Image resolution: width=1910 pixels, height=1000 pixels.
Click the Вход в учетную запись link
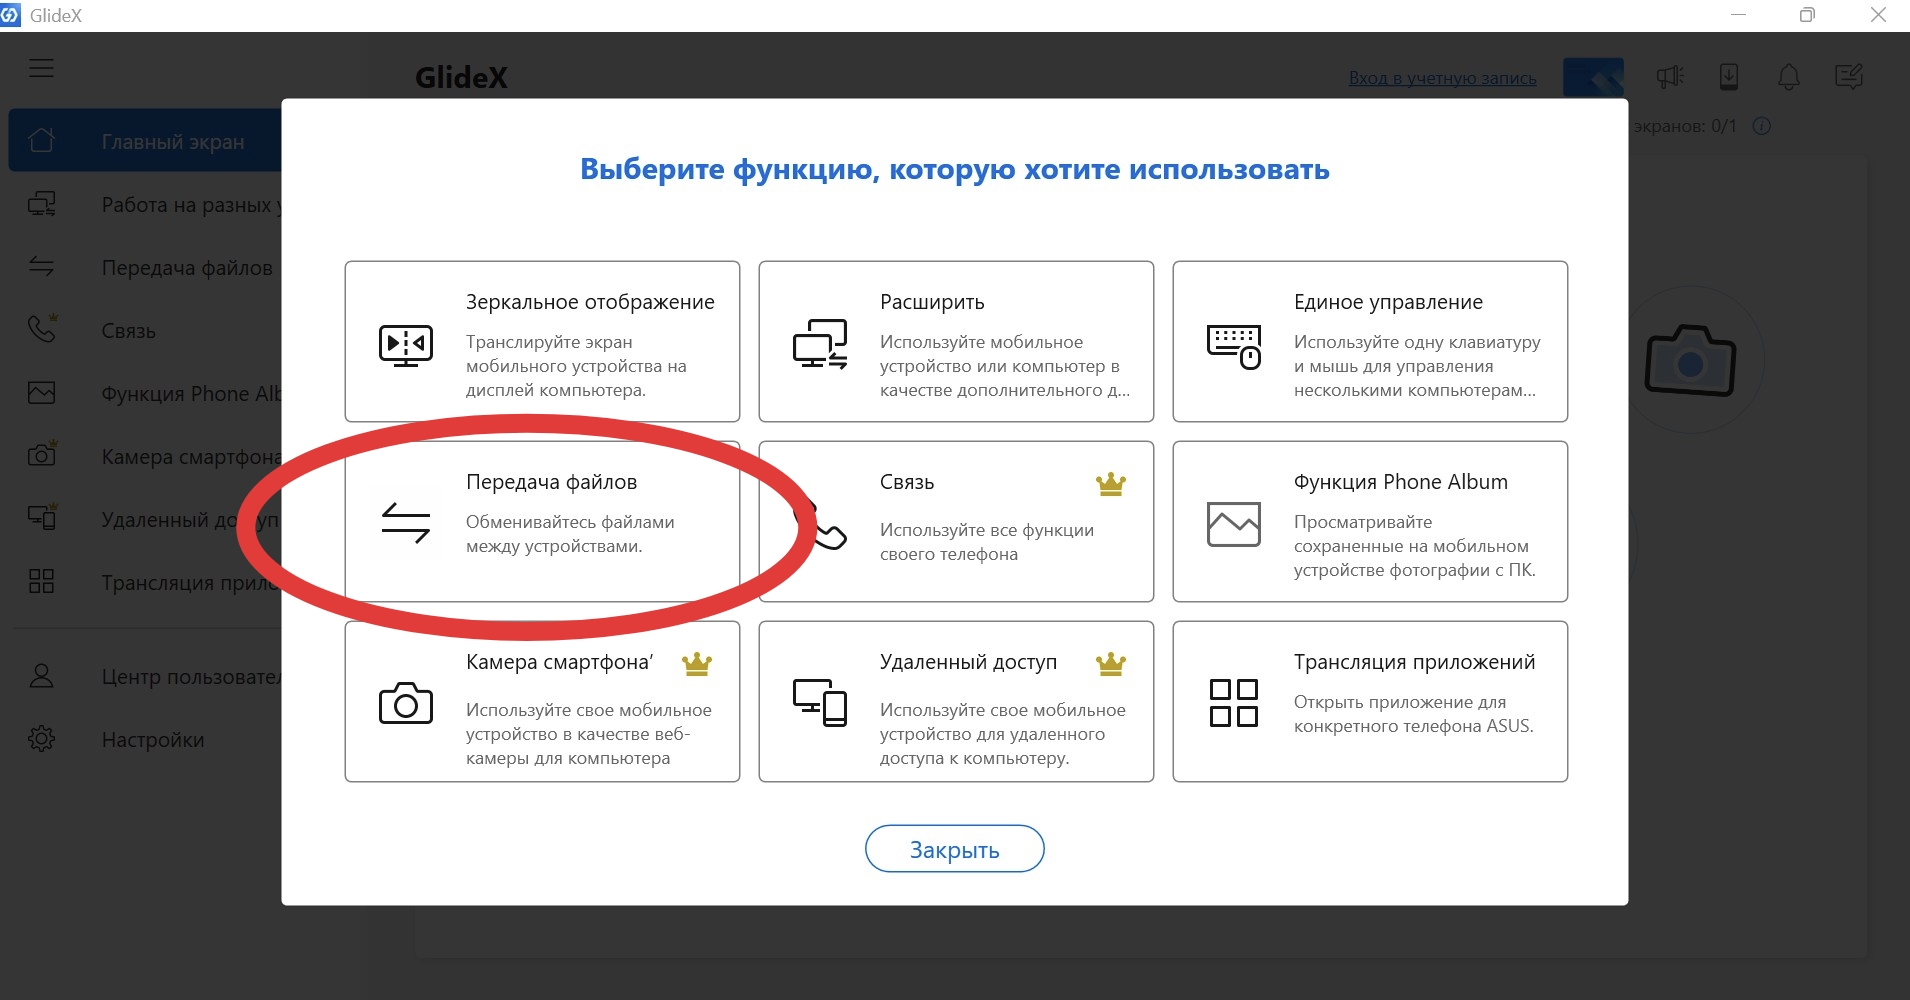pyautogui.click(x=1442, y=78)
